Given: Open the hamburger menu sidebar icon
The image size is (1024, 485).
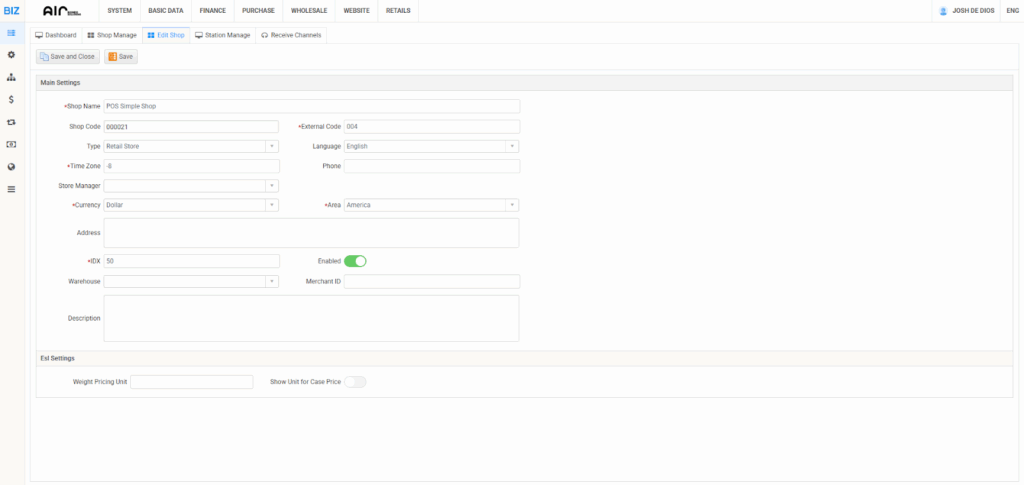Looking at the screenshot, I should 11,189.
